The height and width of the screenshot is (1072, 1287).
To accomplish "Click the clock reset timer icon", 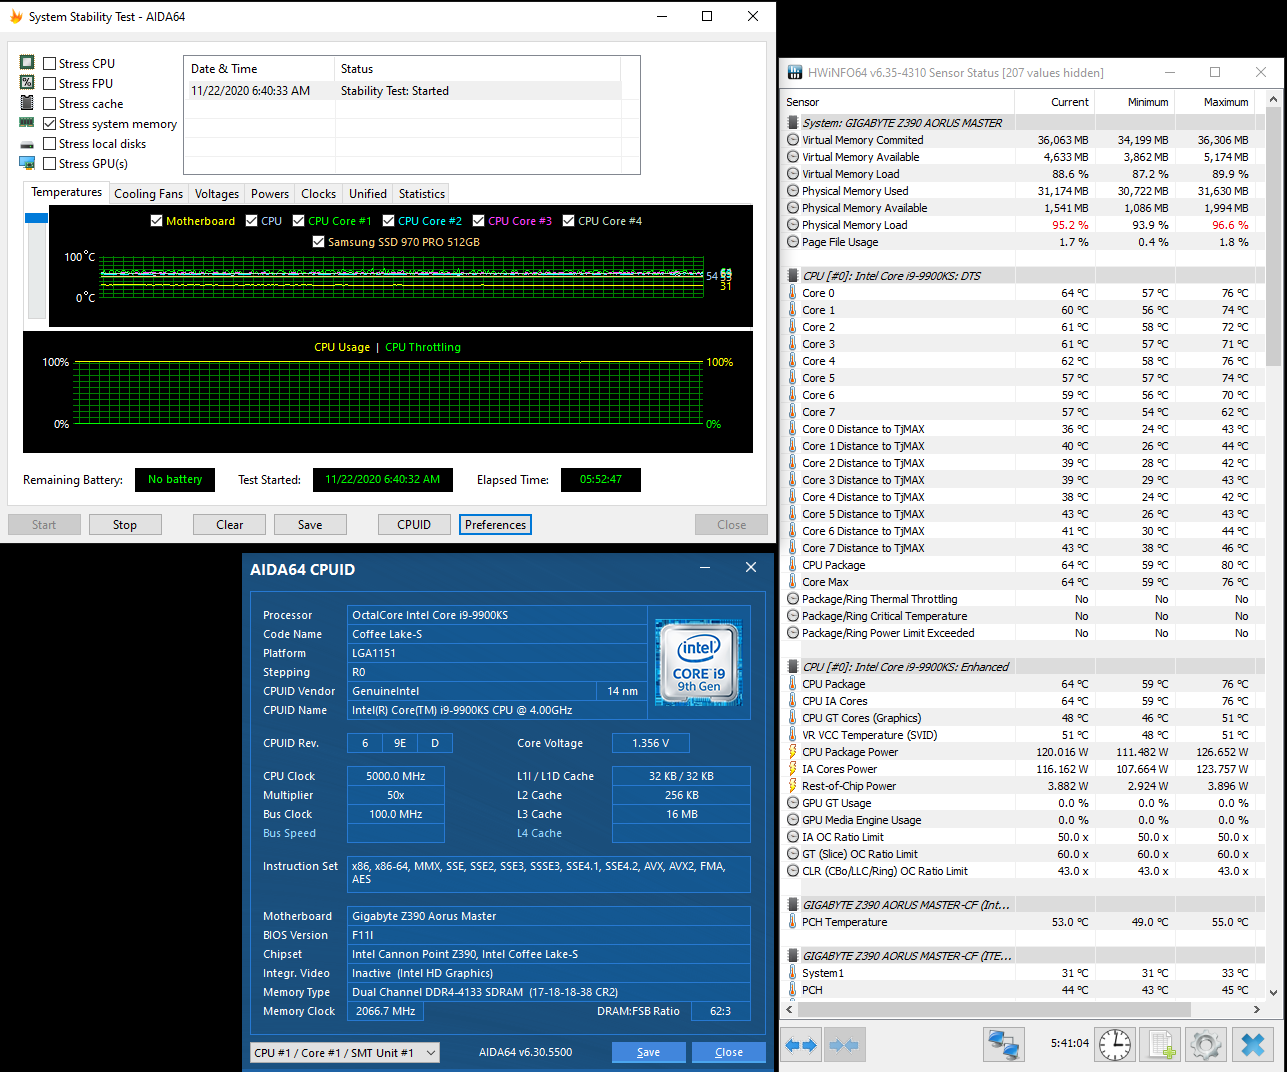I will coord(1115,1045).
